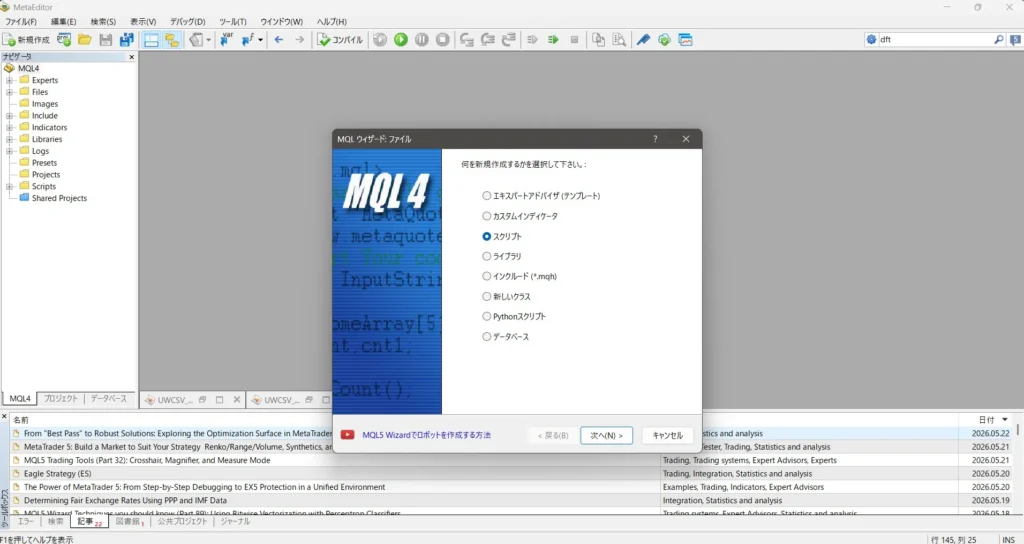This screenshot has width=1024, height=544.
Task: Click the New project icon in toolbar
Action: point(64,40)
